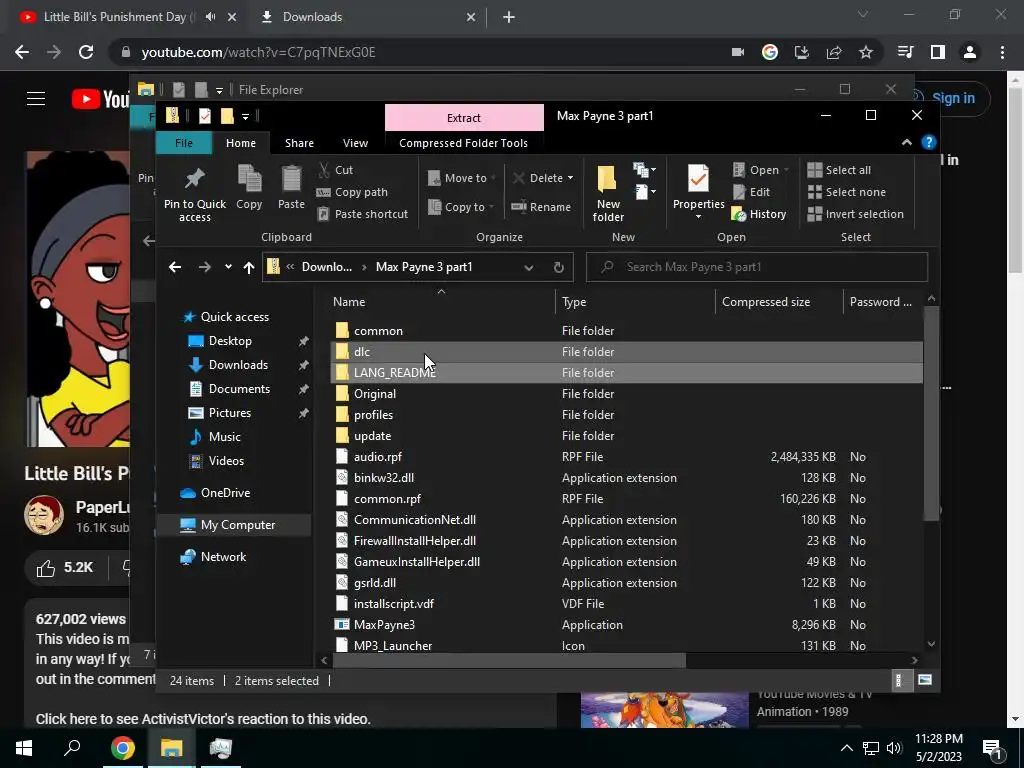This screenshot has width=1024, height=768.
Task: Open Customize Quick Access Toolbar arrow
Action: tap(246, 117)
